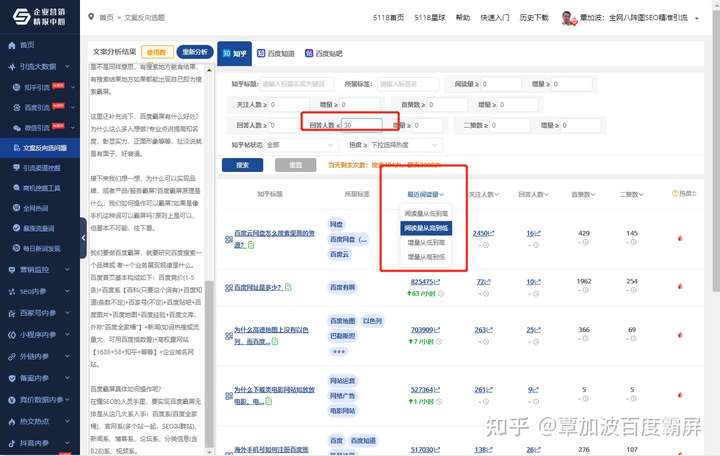The image size is (720, 456).
Task: Expand more tags with the ••• chip
Action: [x=339, y=351]
